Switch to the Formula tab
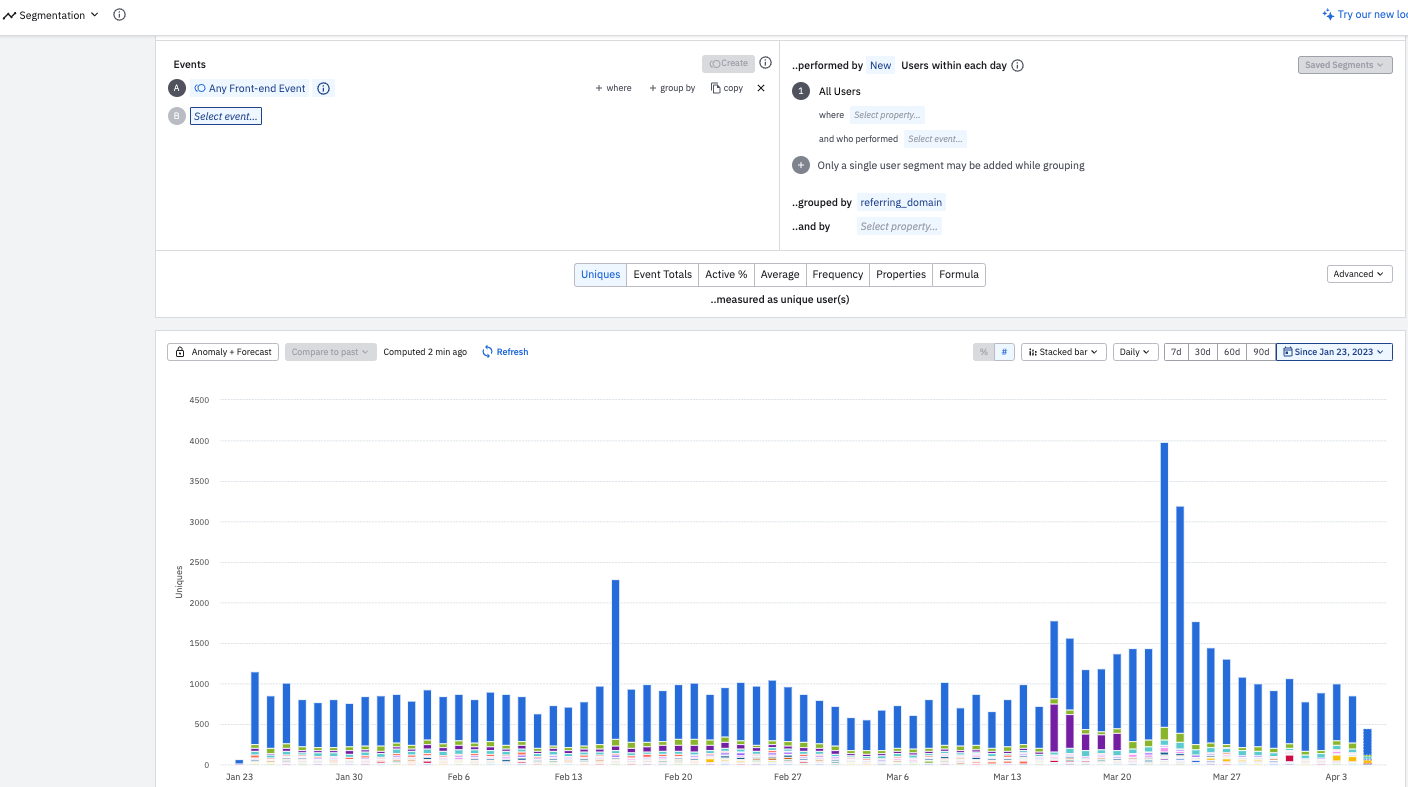 coord(959,274)
